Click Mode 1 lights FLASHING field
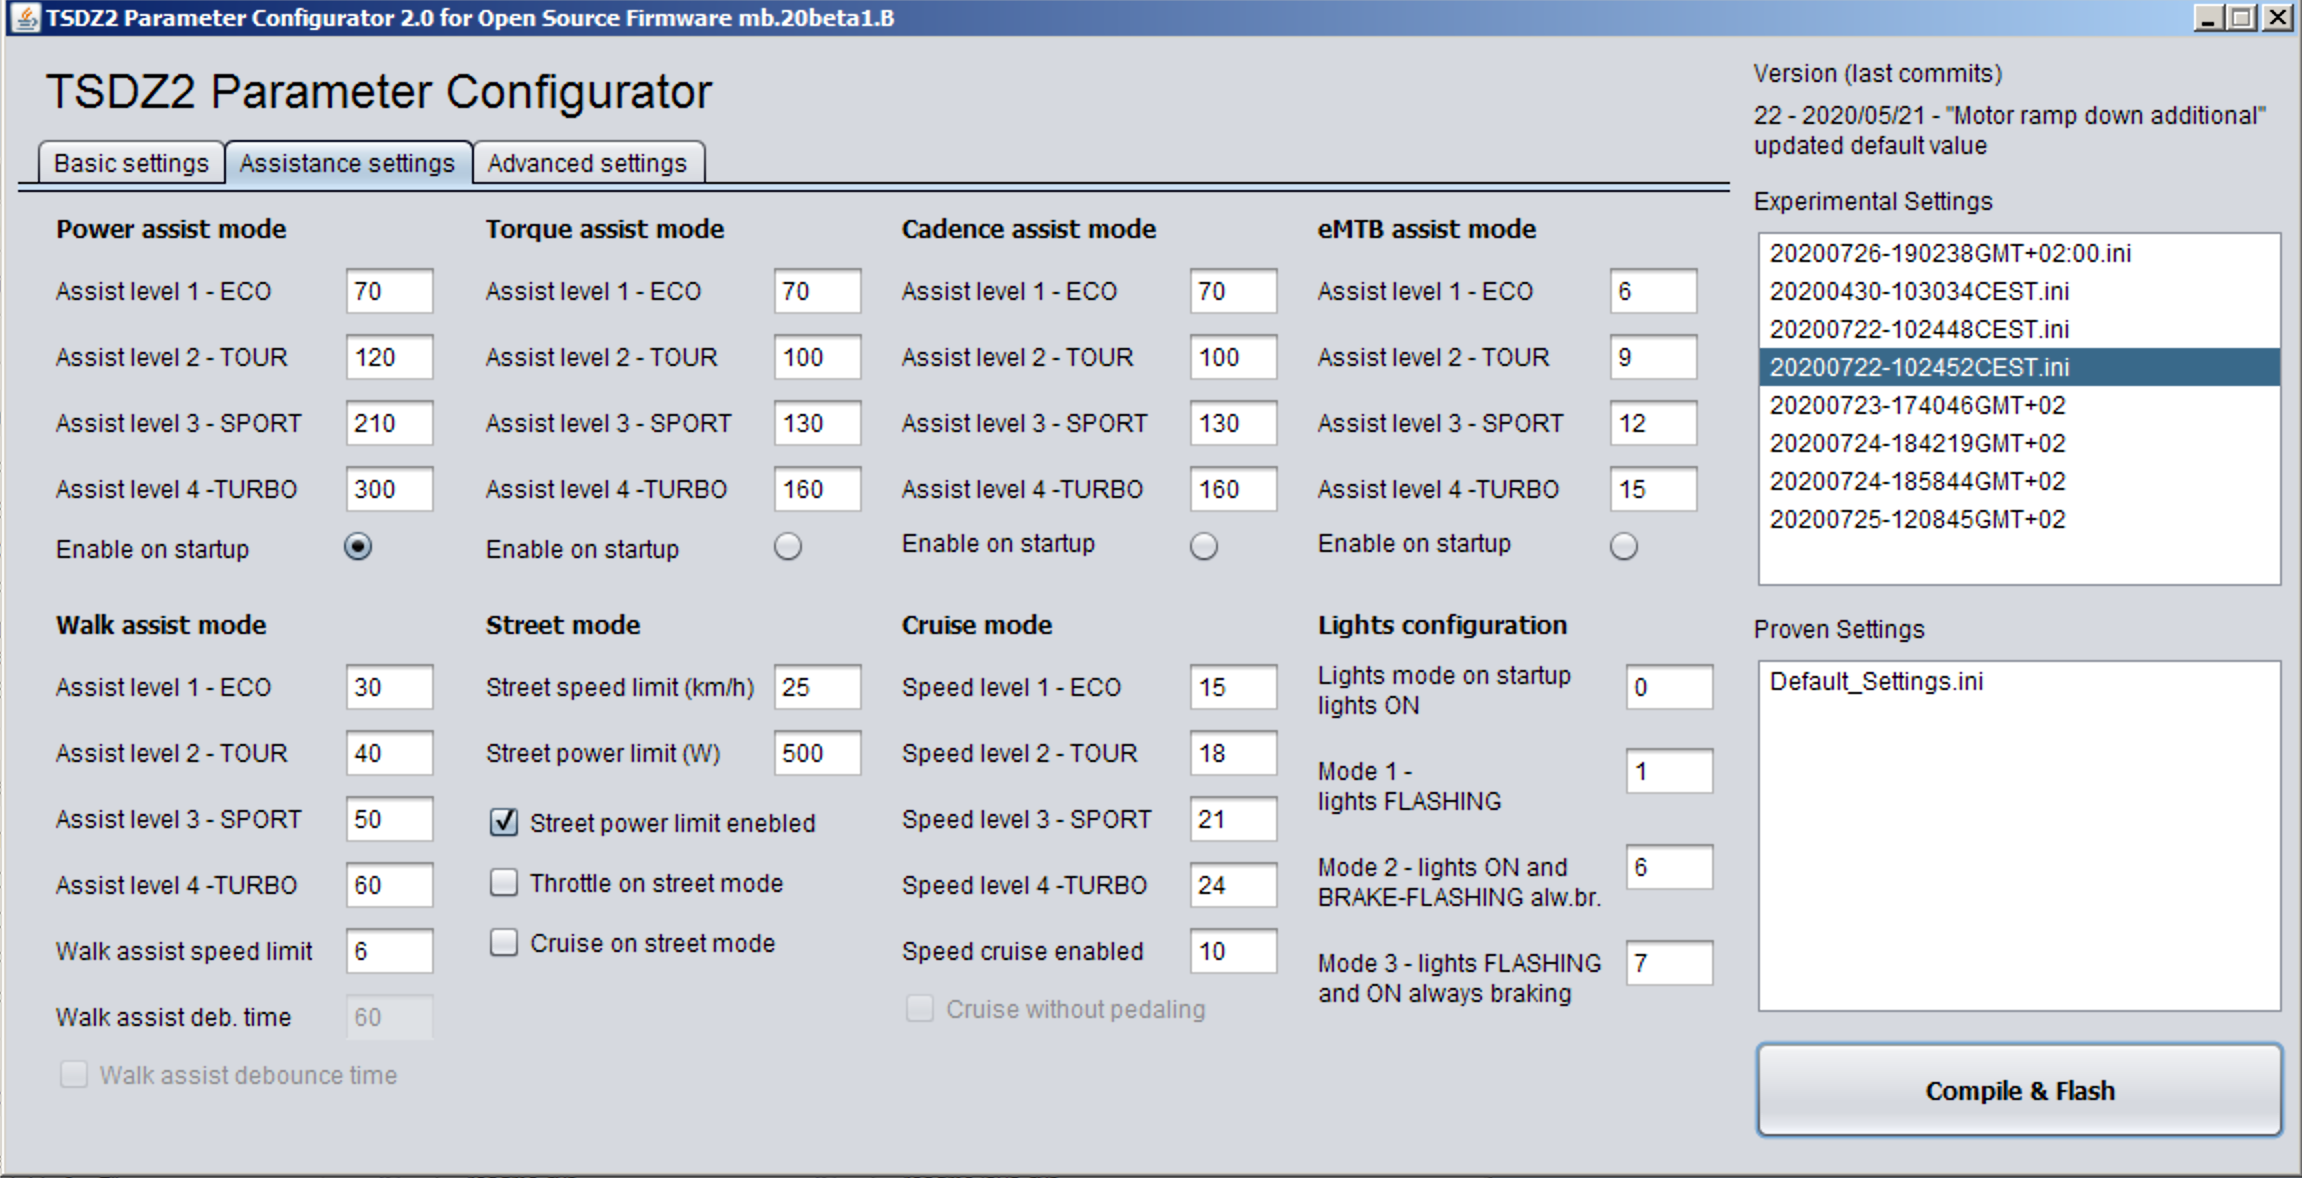The image size is (2302, 1178). pos(1670,771)
